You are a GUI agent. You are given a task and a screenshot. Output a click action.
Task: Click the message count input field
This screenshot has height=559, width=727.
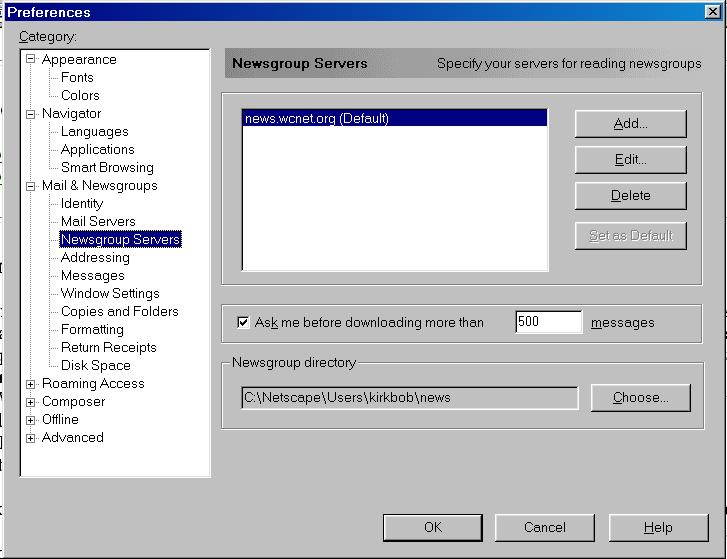tap(548, 322)
